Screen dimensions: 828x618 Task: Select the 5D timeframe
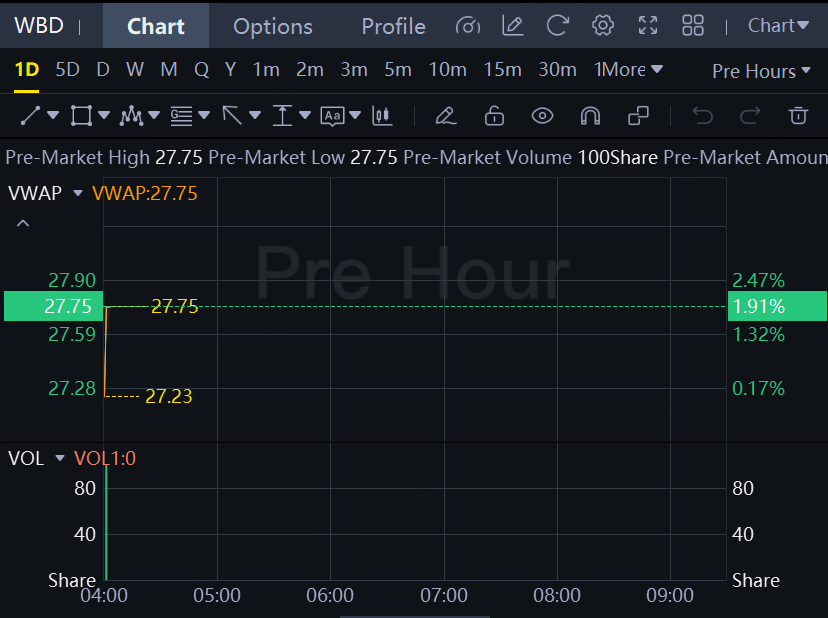coord(68,69)
